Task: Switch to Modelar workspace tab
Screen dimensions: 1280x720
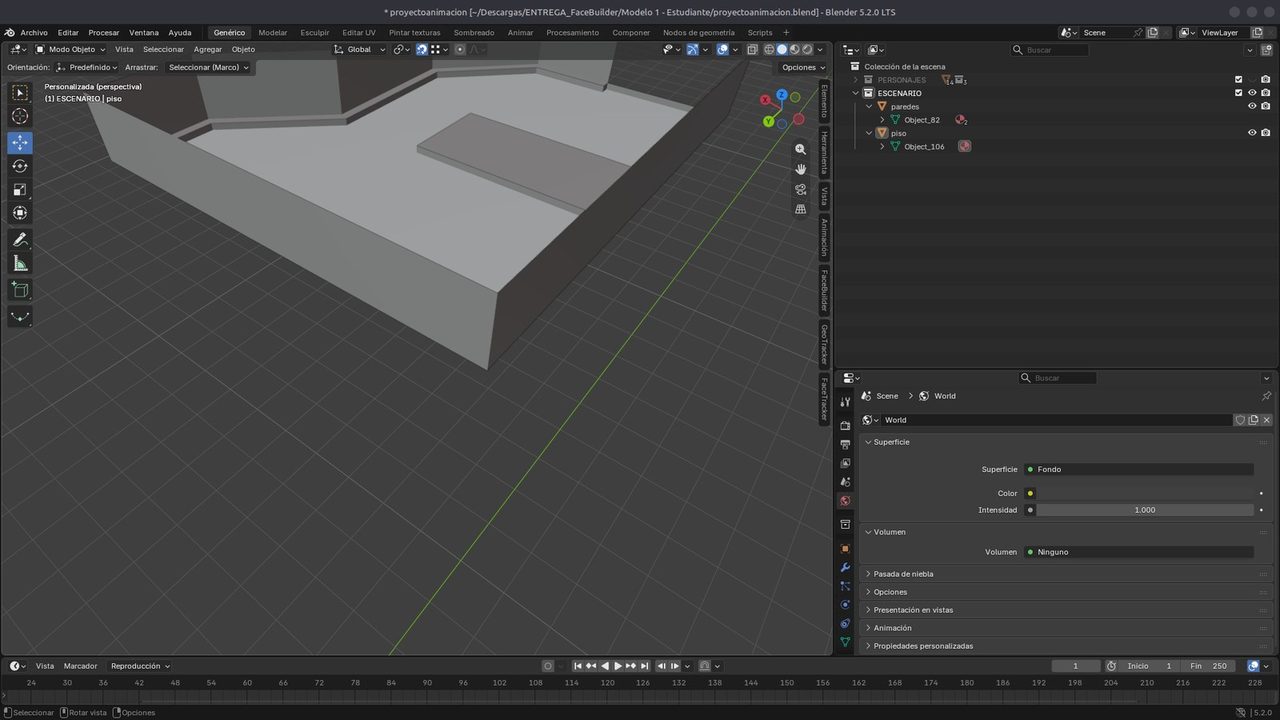Action: [272, 32]
